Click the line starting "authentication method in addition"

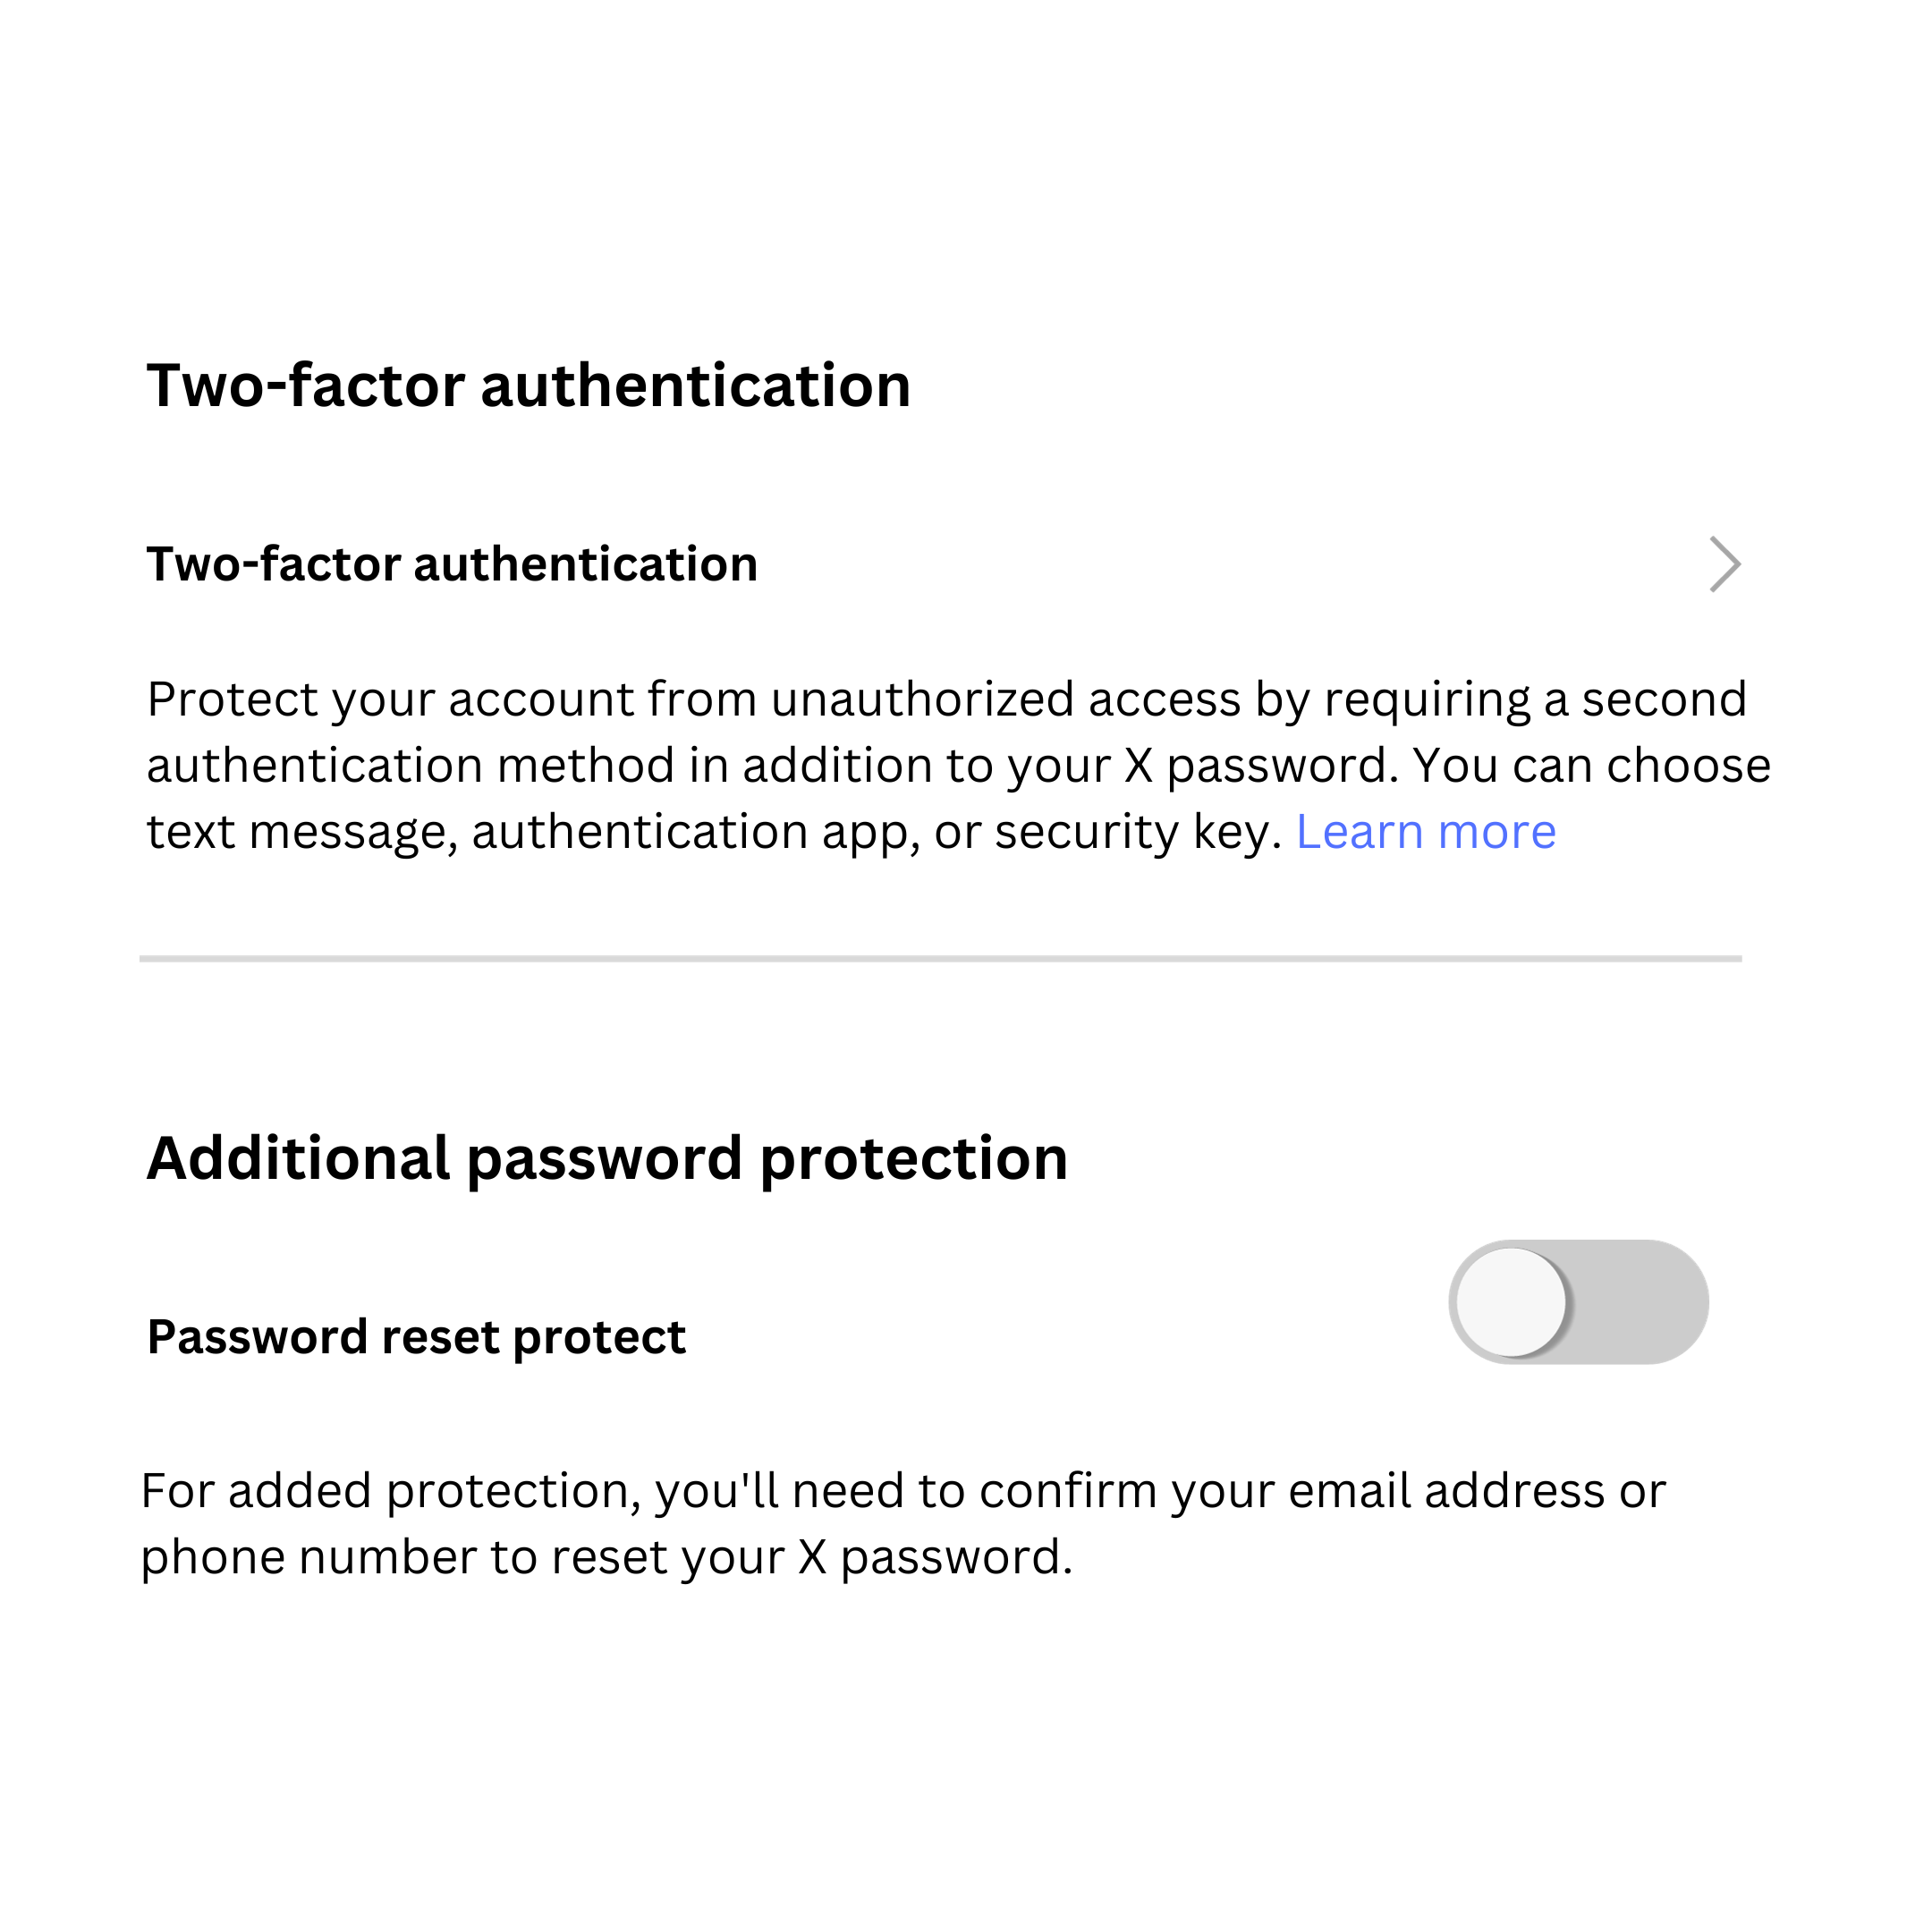click(958, 766)
